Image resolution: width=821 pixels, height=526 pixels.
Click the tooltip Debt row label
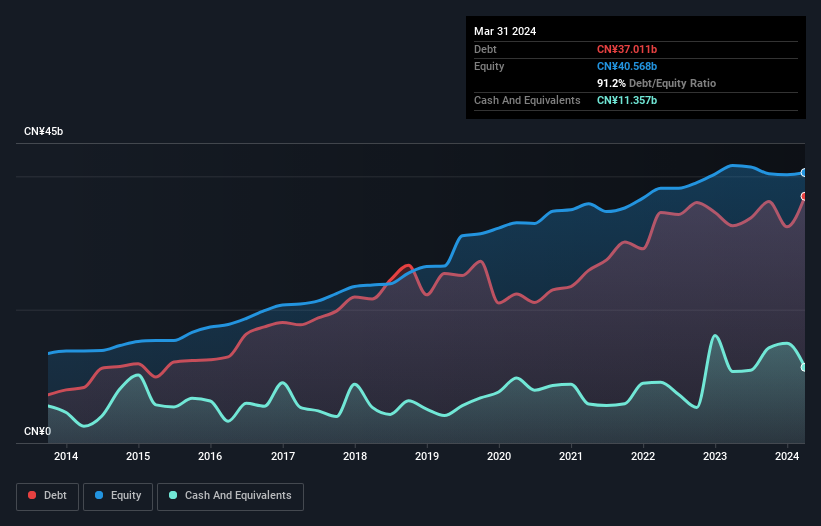pyautogui.click(x=485, y=49)
